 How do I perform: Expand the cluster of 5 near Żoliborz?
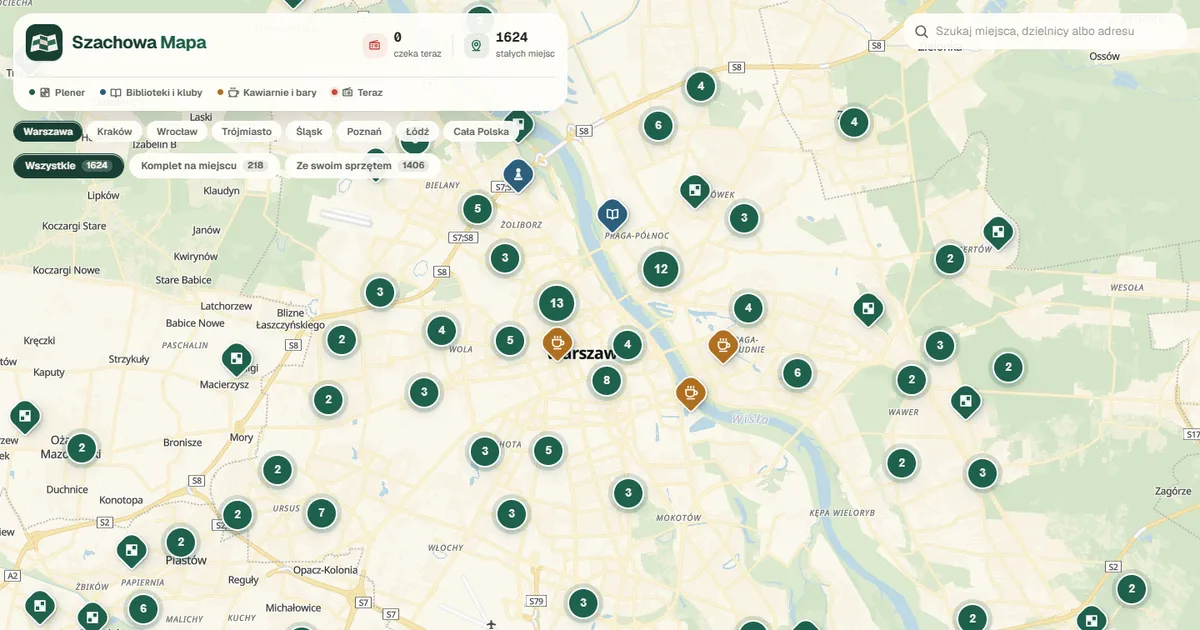coord(477,209)
